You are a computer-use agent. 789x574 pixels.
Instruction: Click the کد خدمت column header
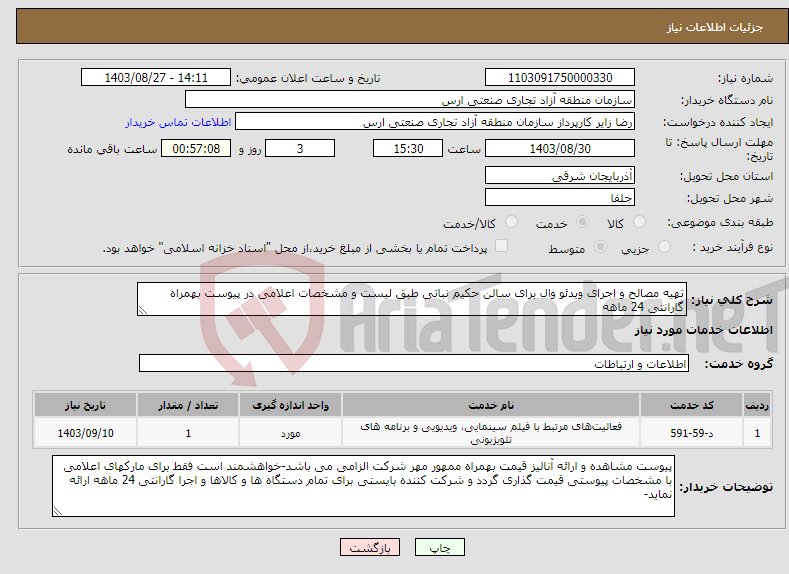coord(692,405)
